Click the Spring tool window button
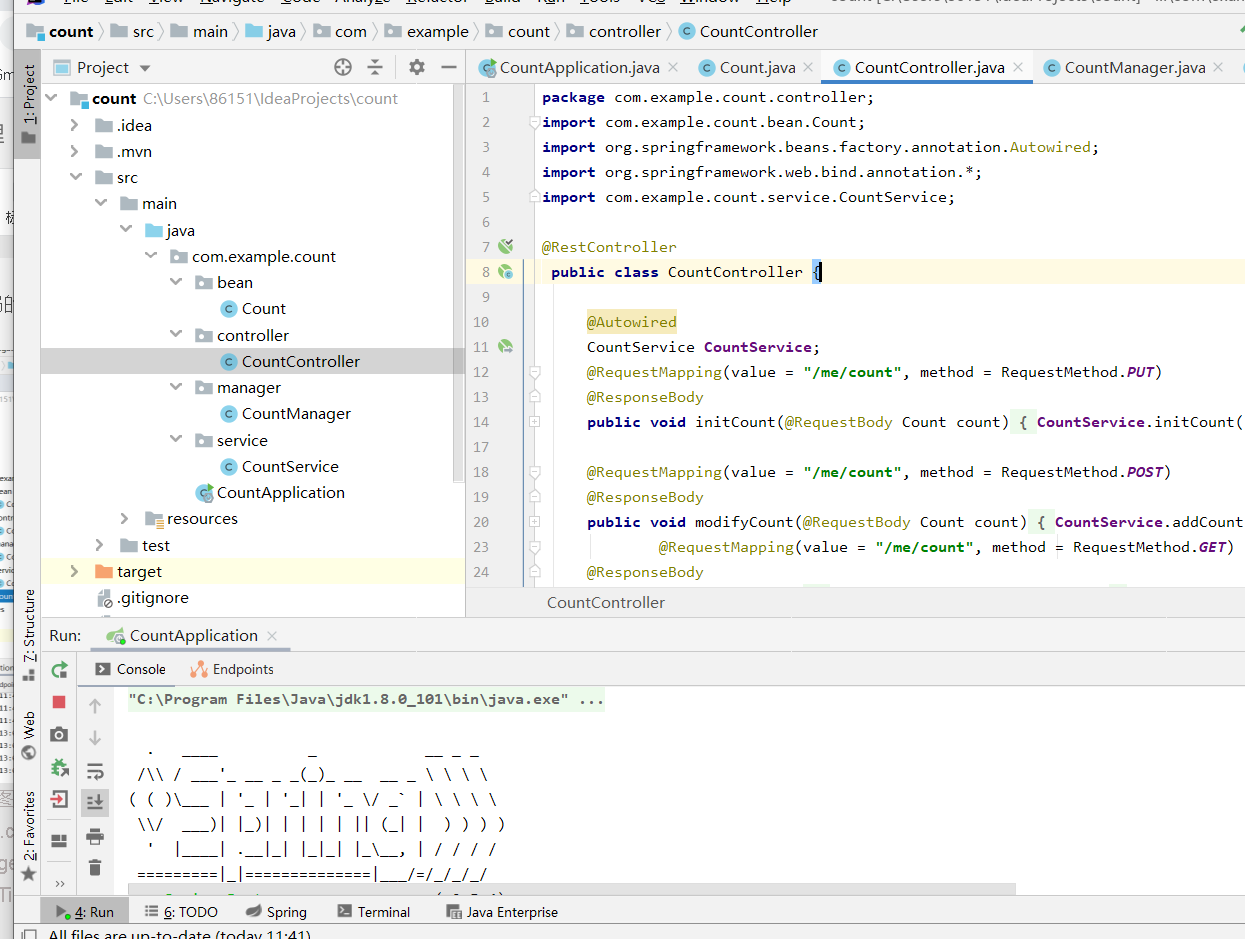The image size is (1245, 939). point(276,912)
